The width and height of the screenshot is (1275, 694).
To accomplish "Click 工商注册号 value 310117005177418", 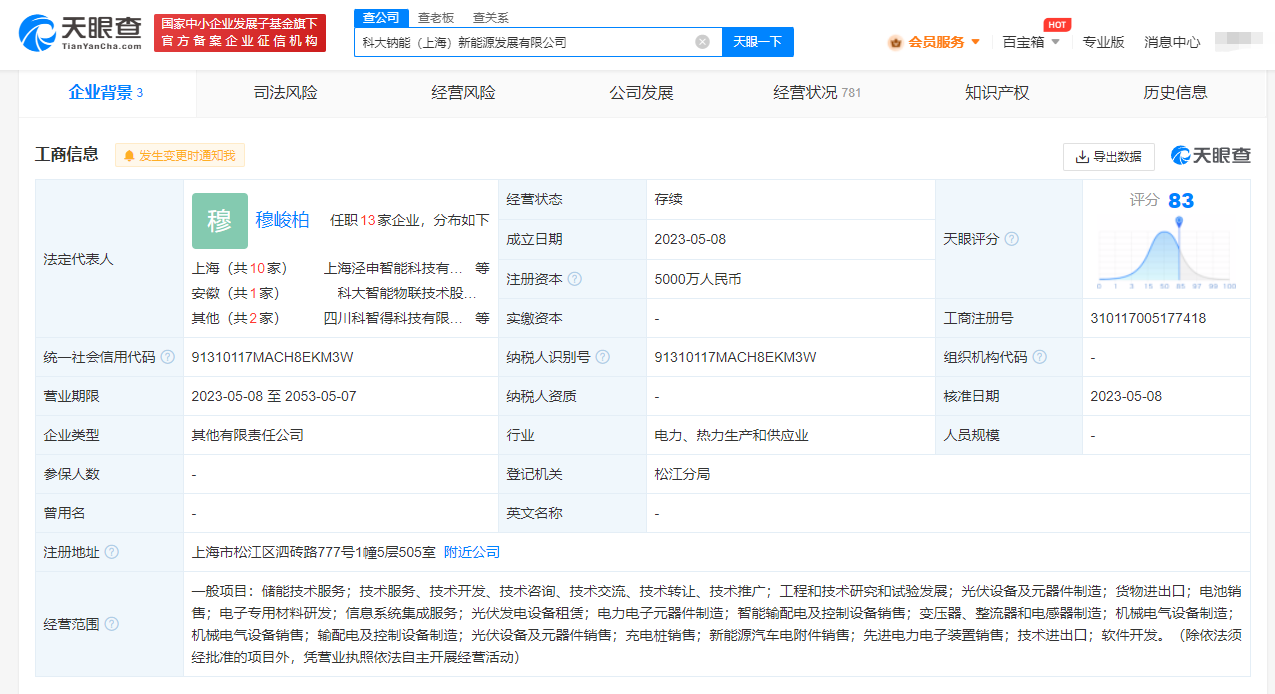I will coord(1148,318).
